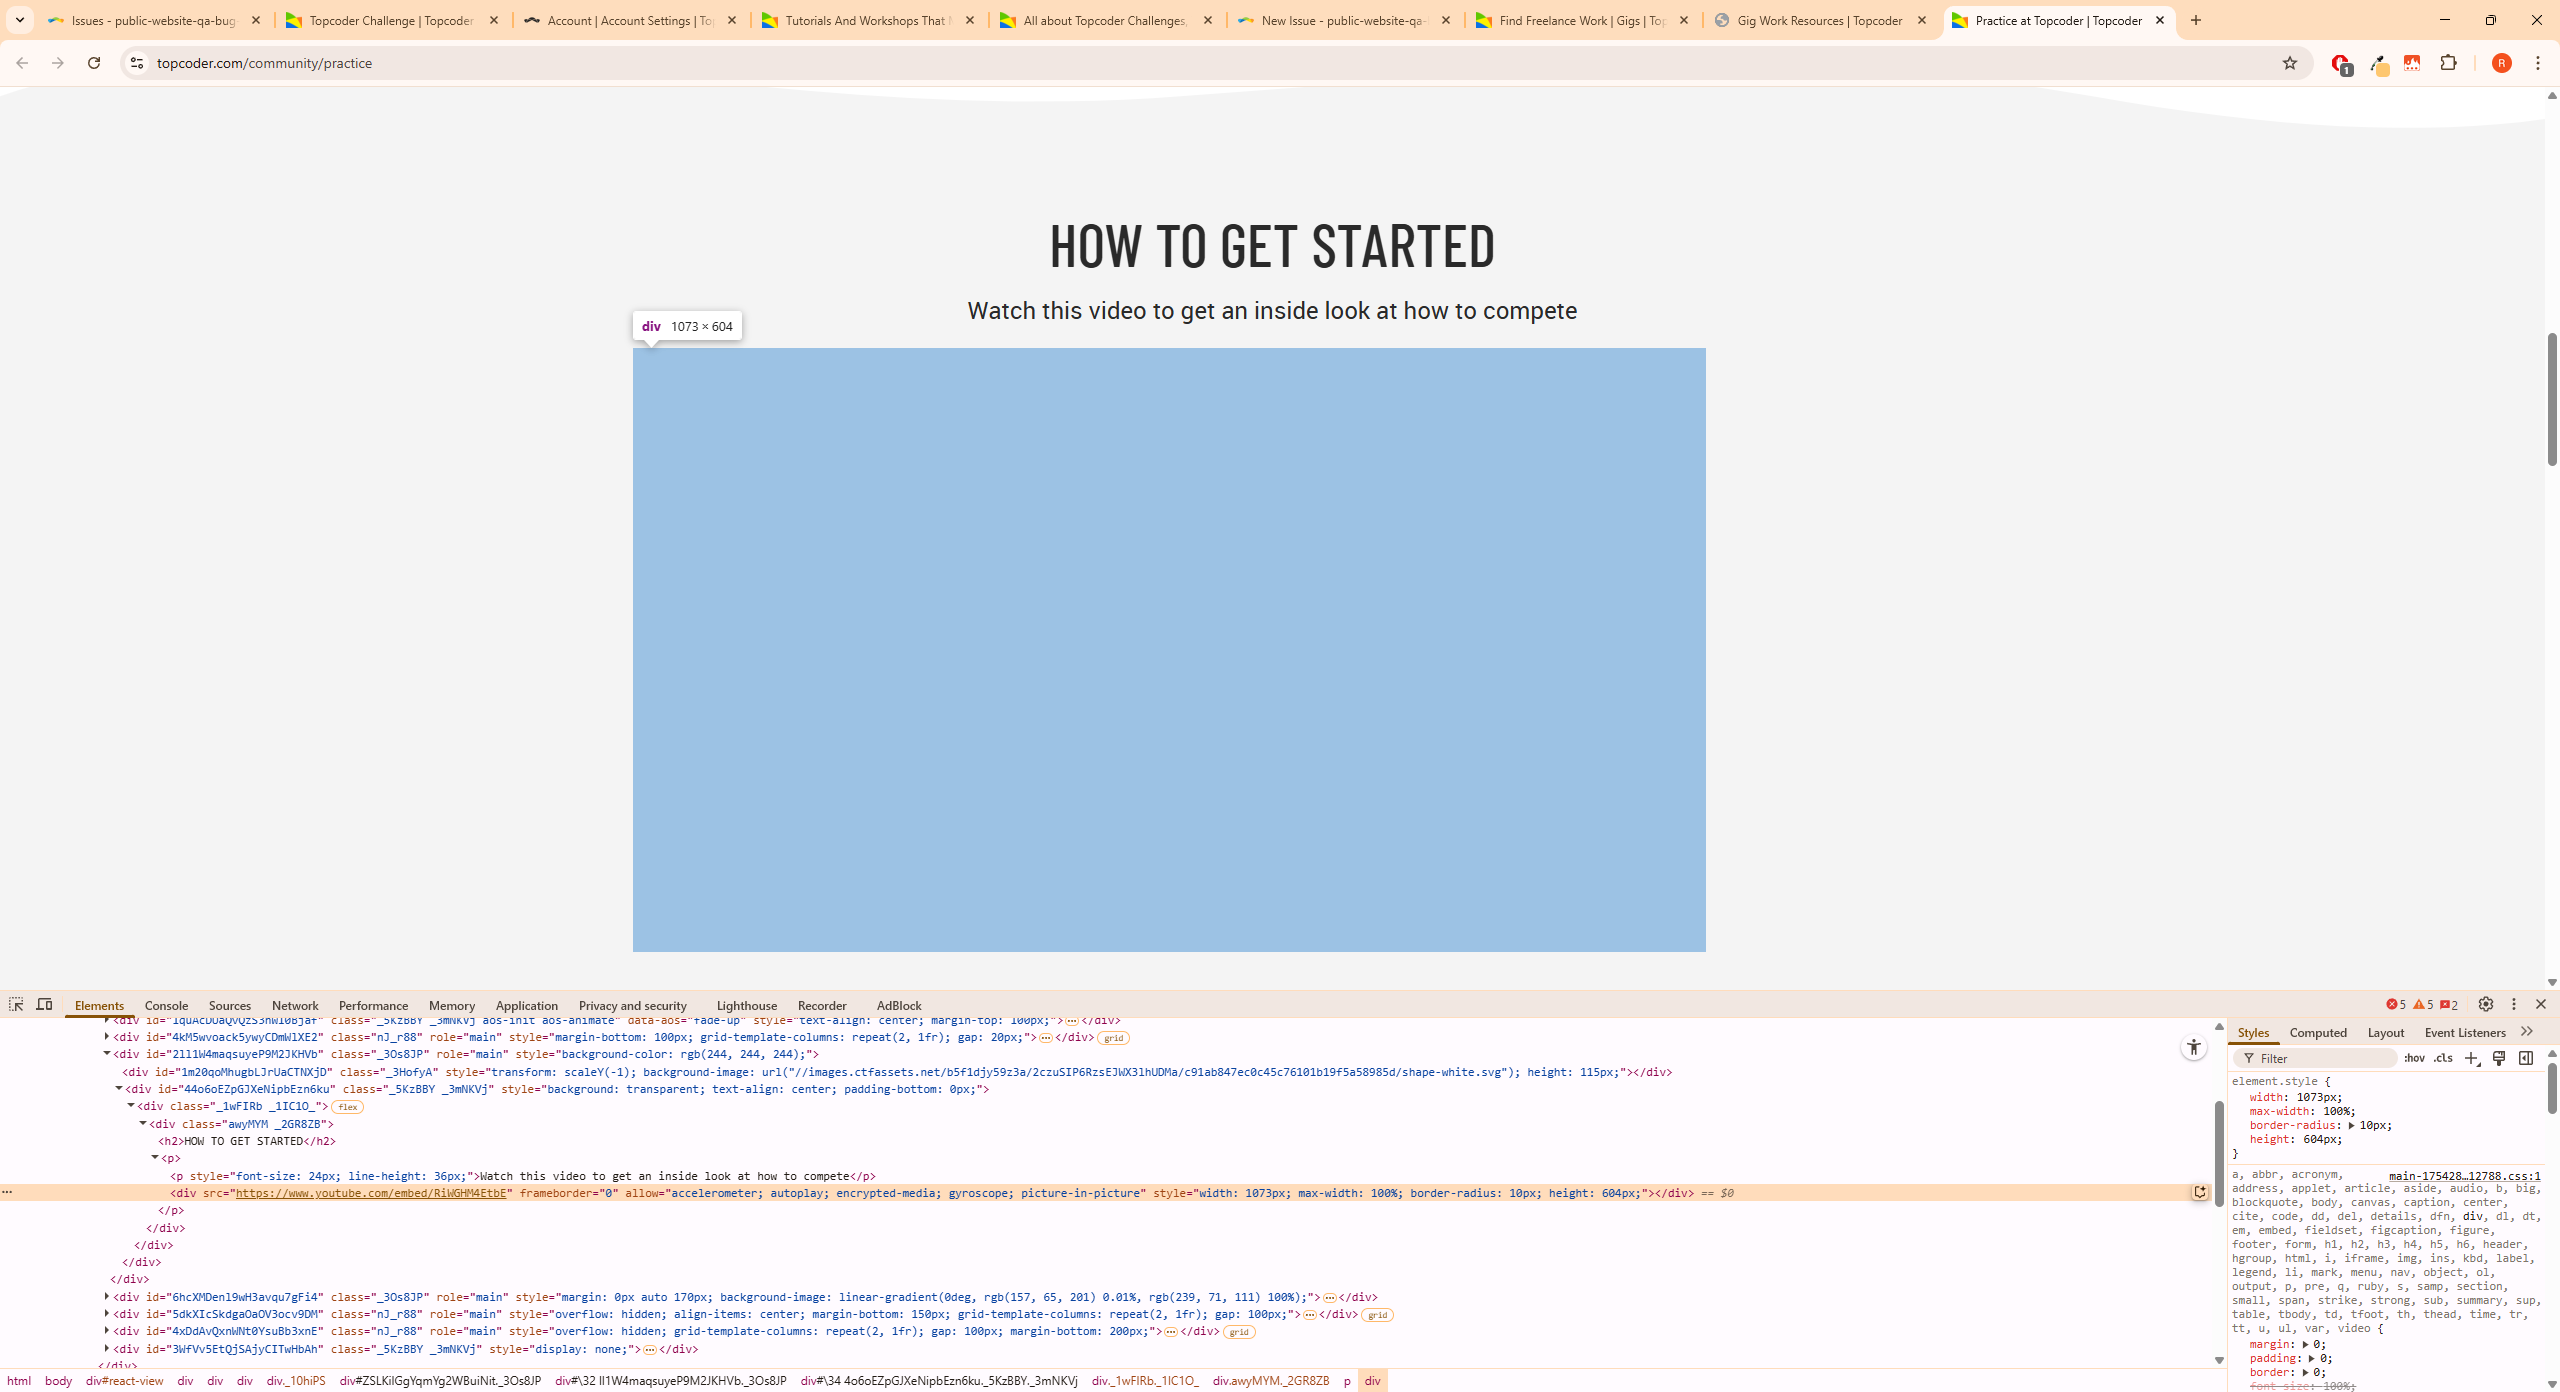The height and width of the screenshot is (1392, 2560).
Task: Open the rendering emulation paintbrush icon
Action: coord(2498,1058)
